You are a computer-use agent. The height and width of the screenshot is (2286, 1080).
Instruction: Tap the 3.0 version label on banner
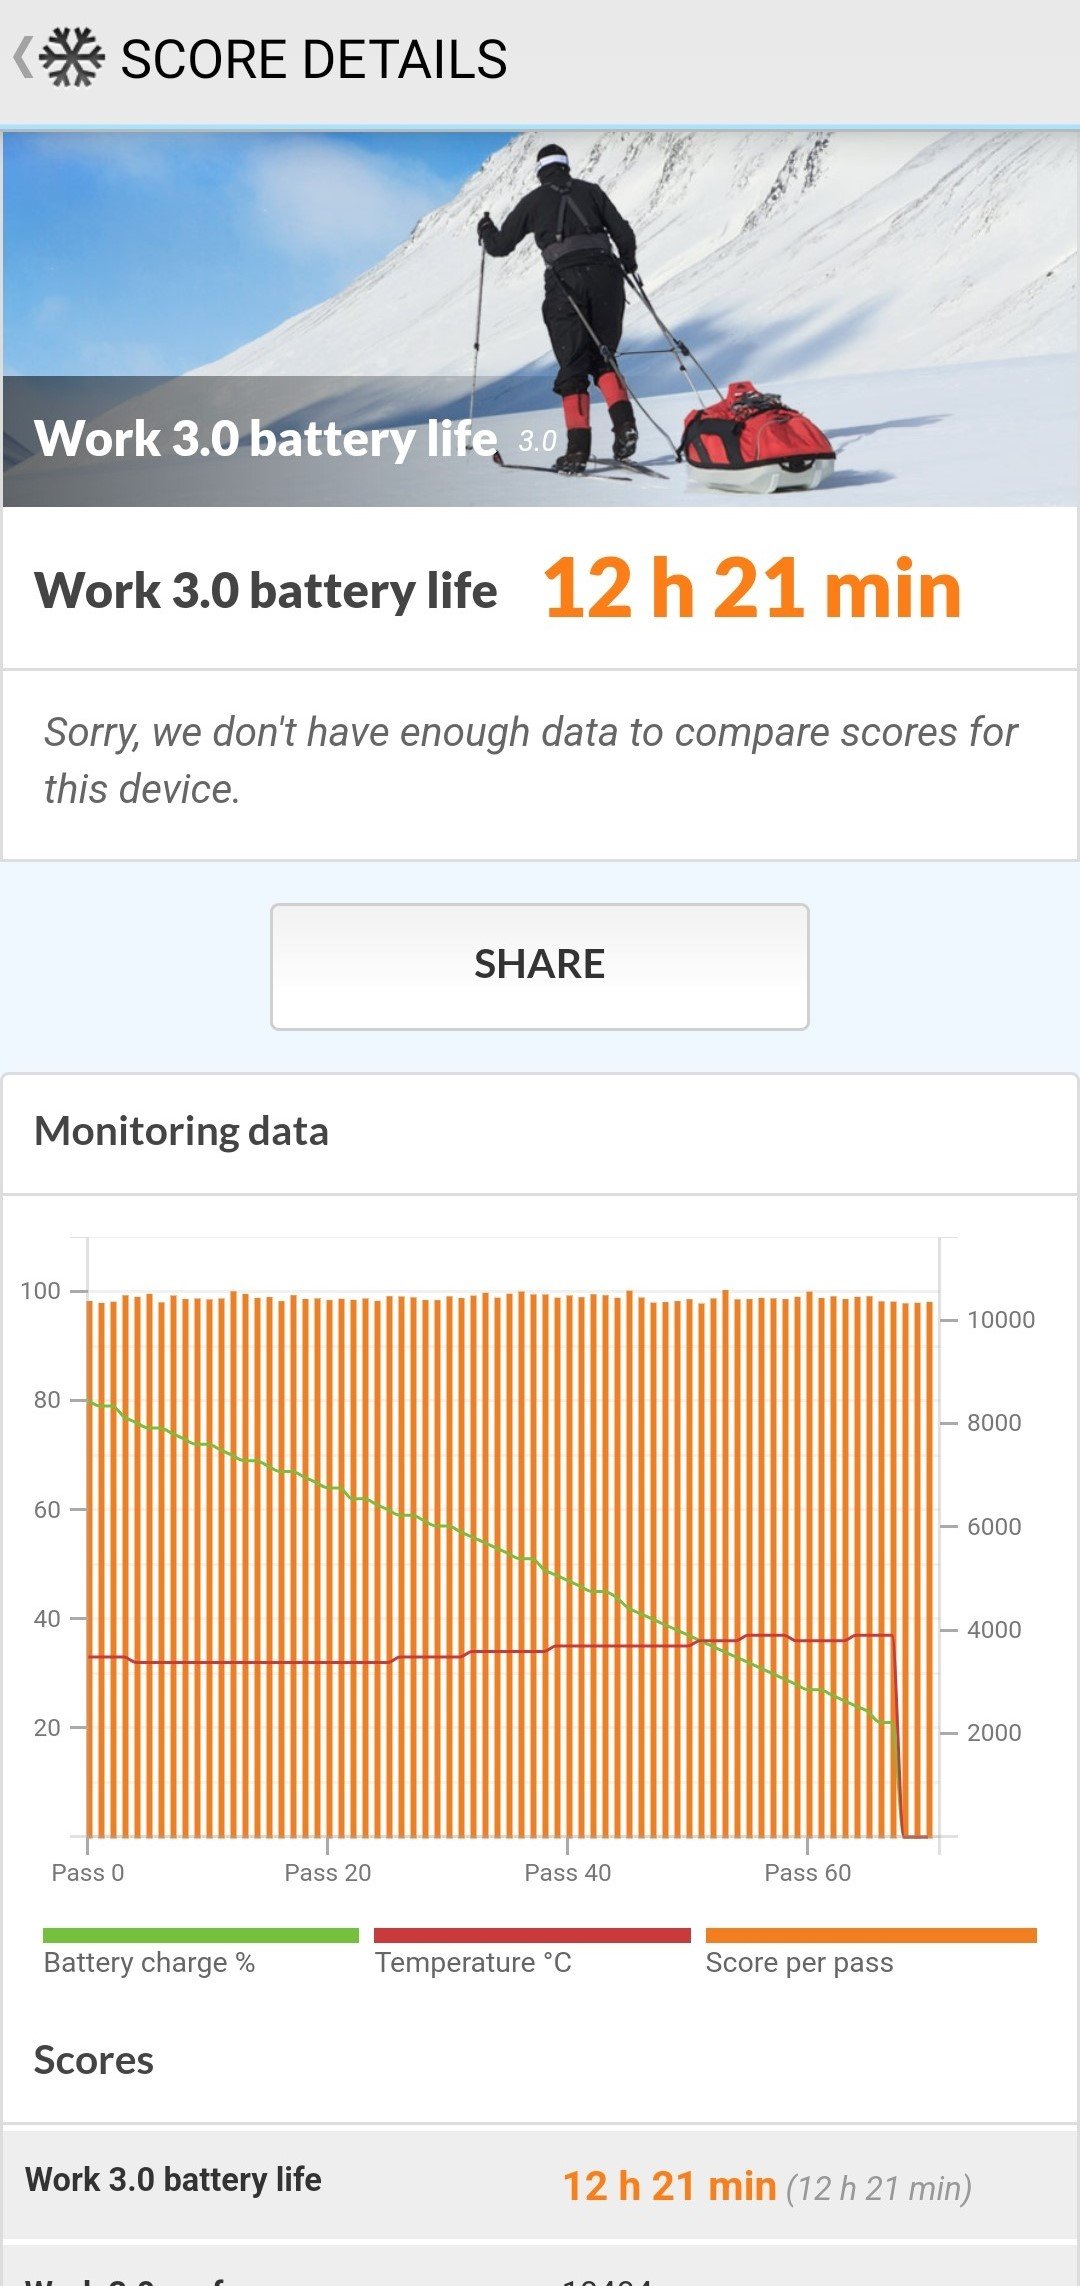coord(538,441)
